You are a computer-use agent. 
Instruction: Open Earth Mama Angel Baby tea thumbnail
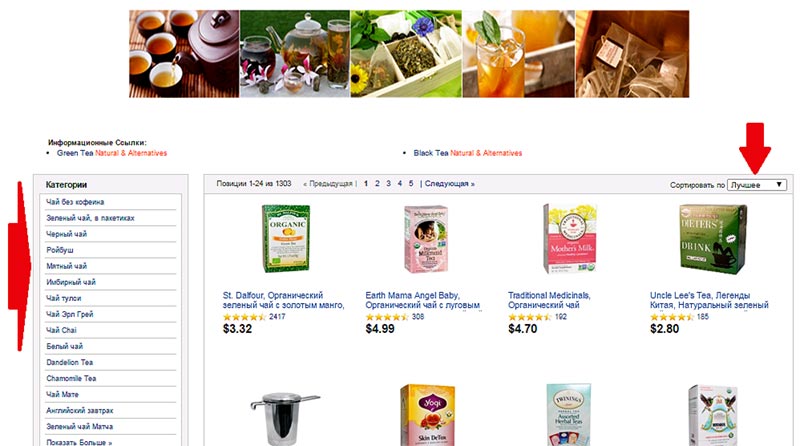(x=426, y=239)
